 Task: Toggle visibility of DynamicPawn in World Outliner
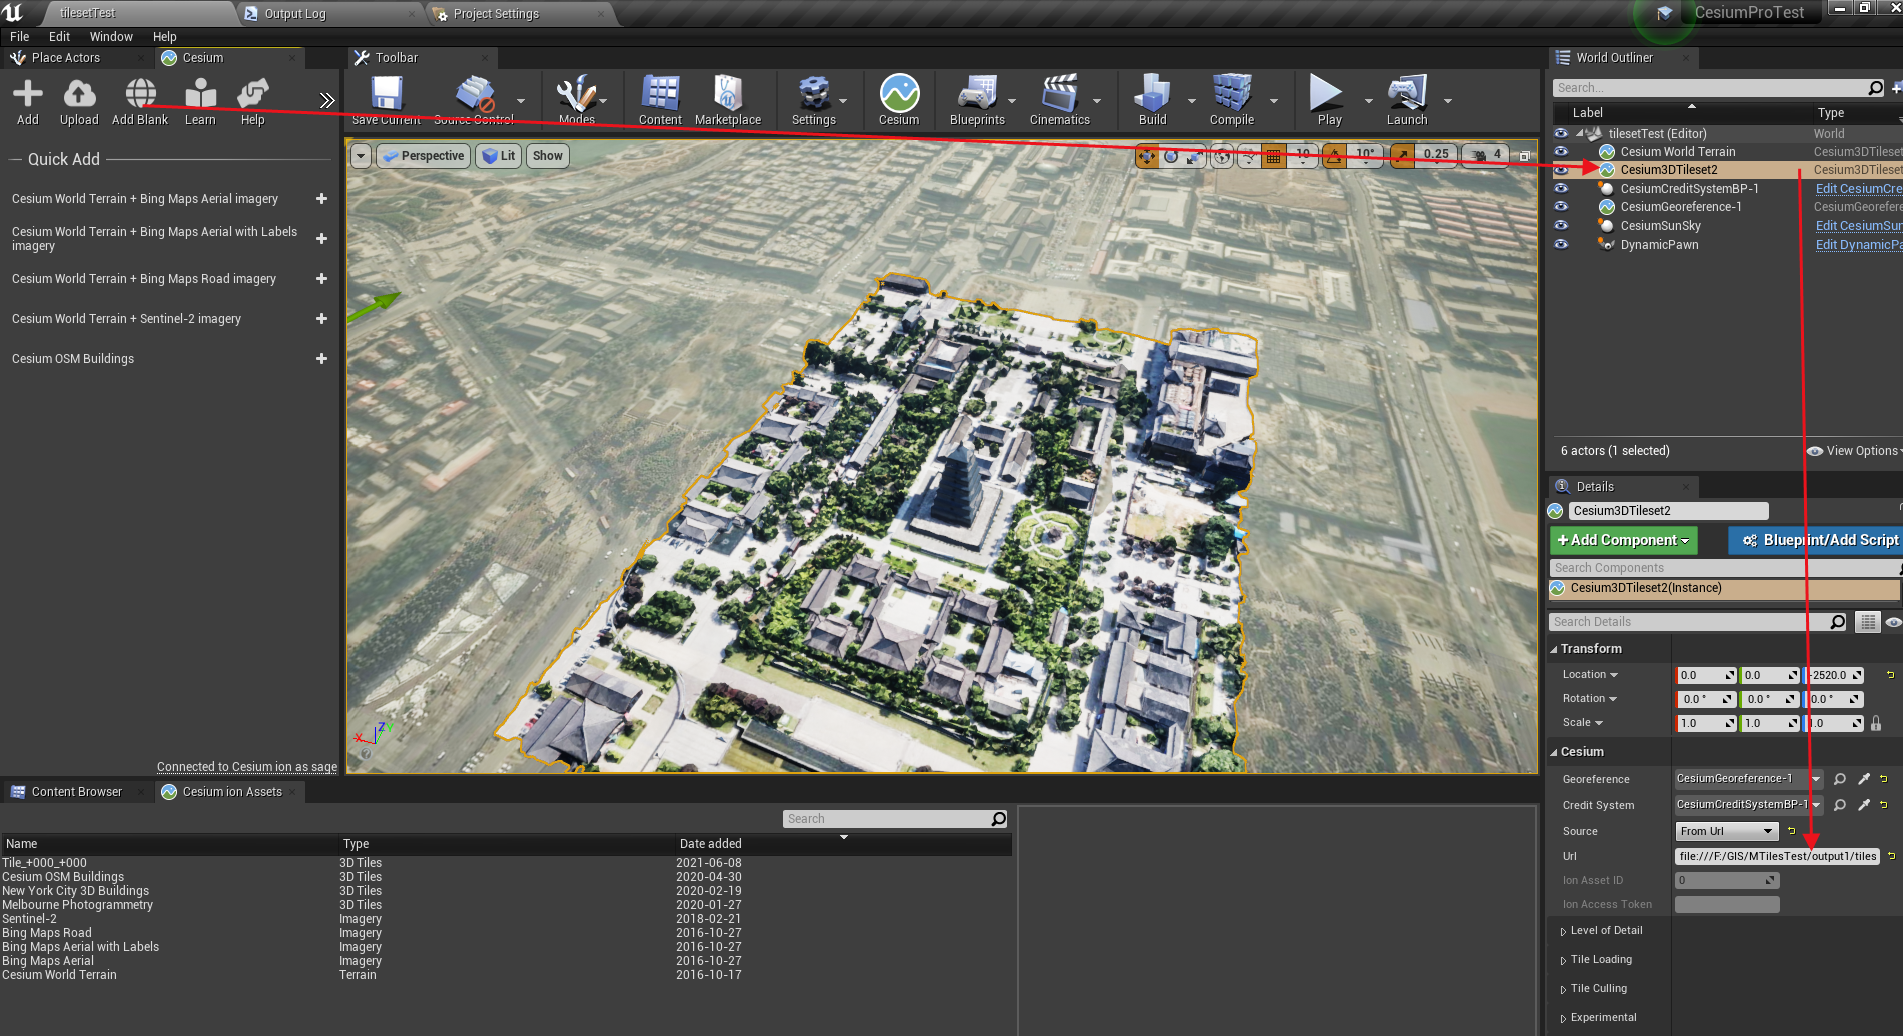(1561, 244)
